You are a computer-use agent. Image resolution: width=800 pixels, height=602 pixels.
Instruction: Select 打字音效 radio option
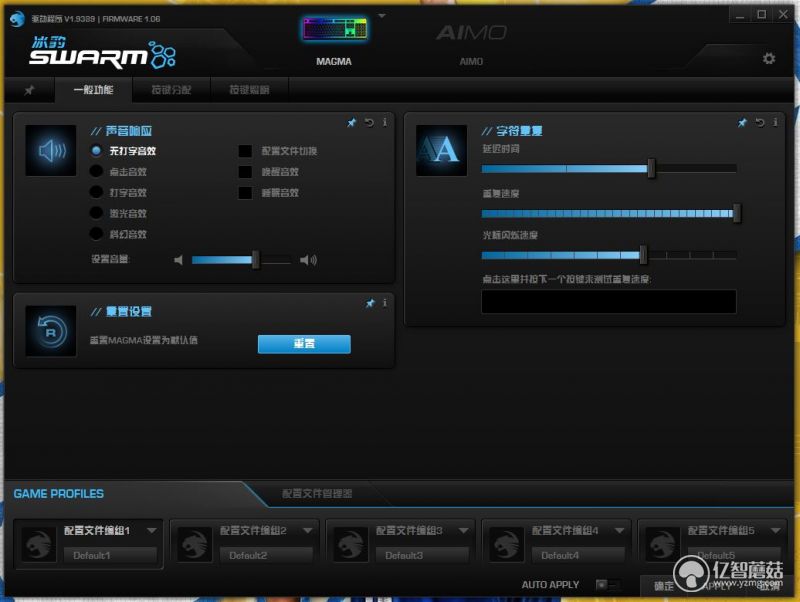coord(96,192)
